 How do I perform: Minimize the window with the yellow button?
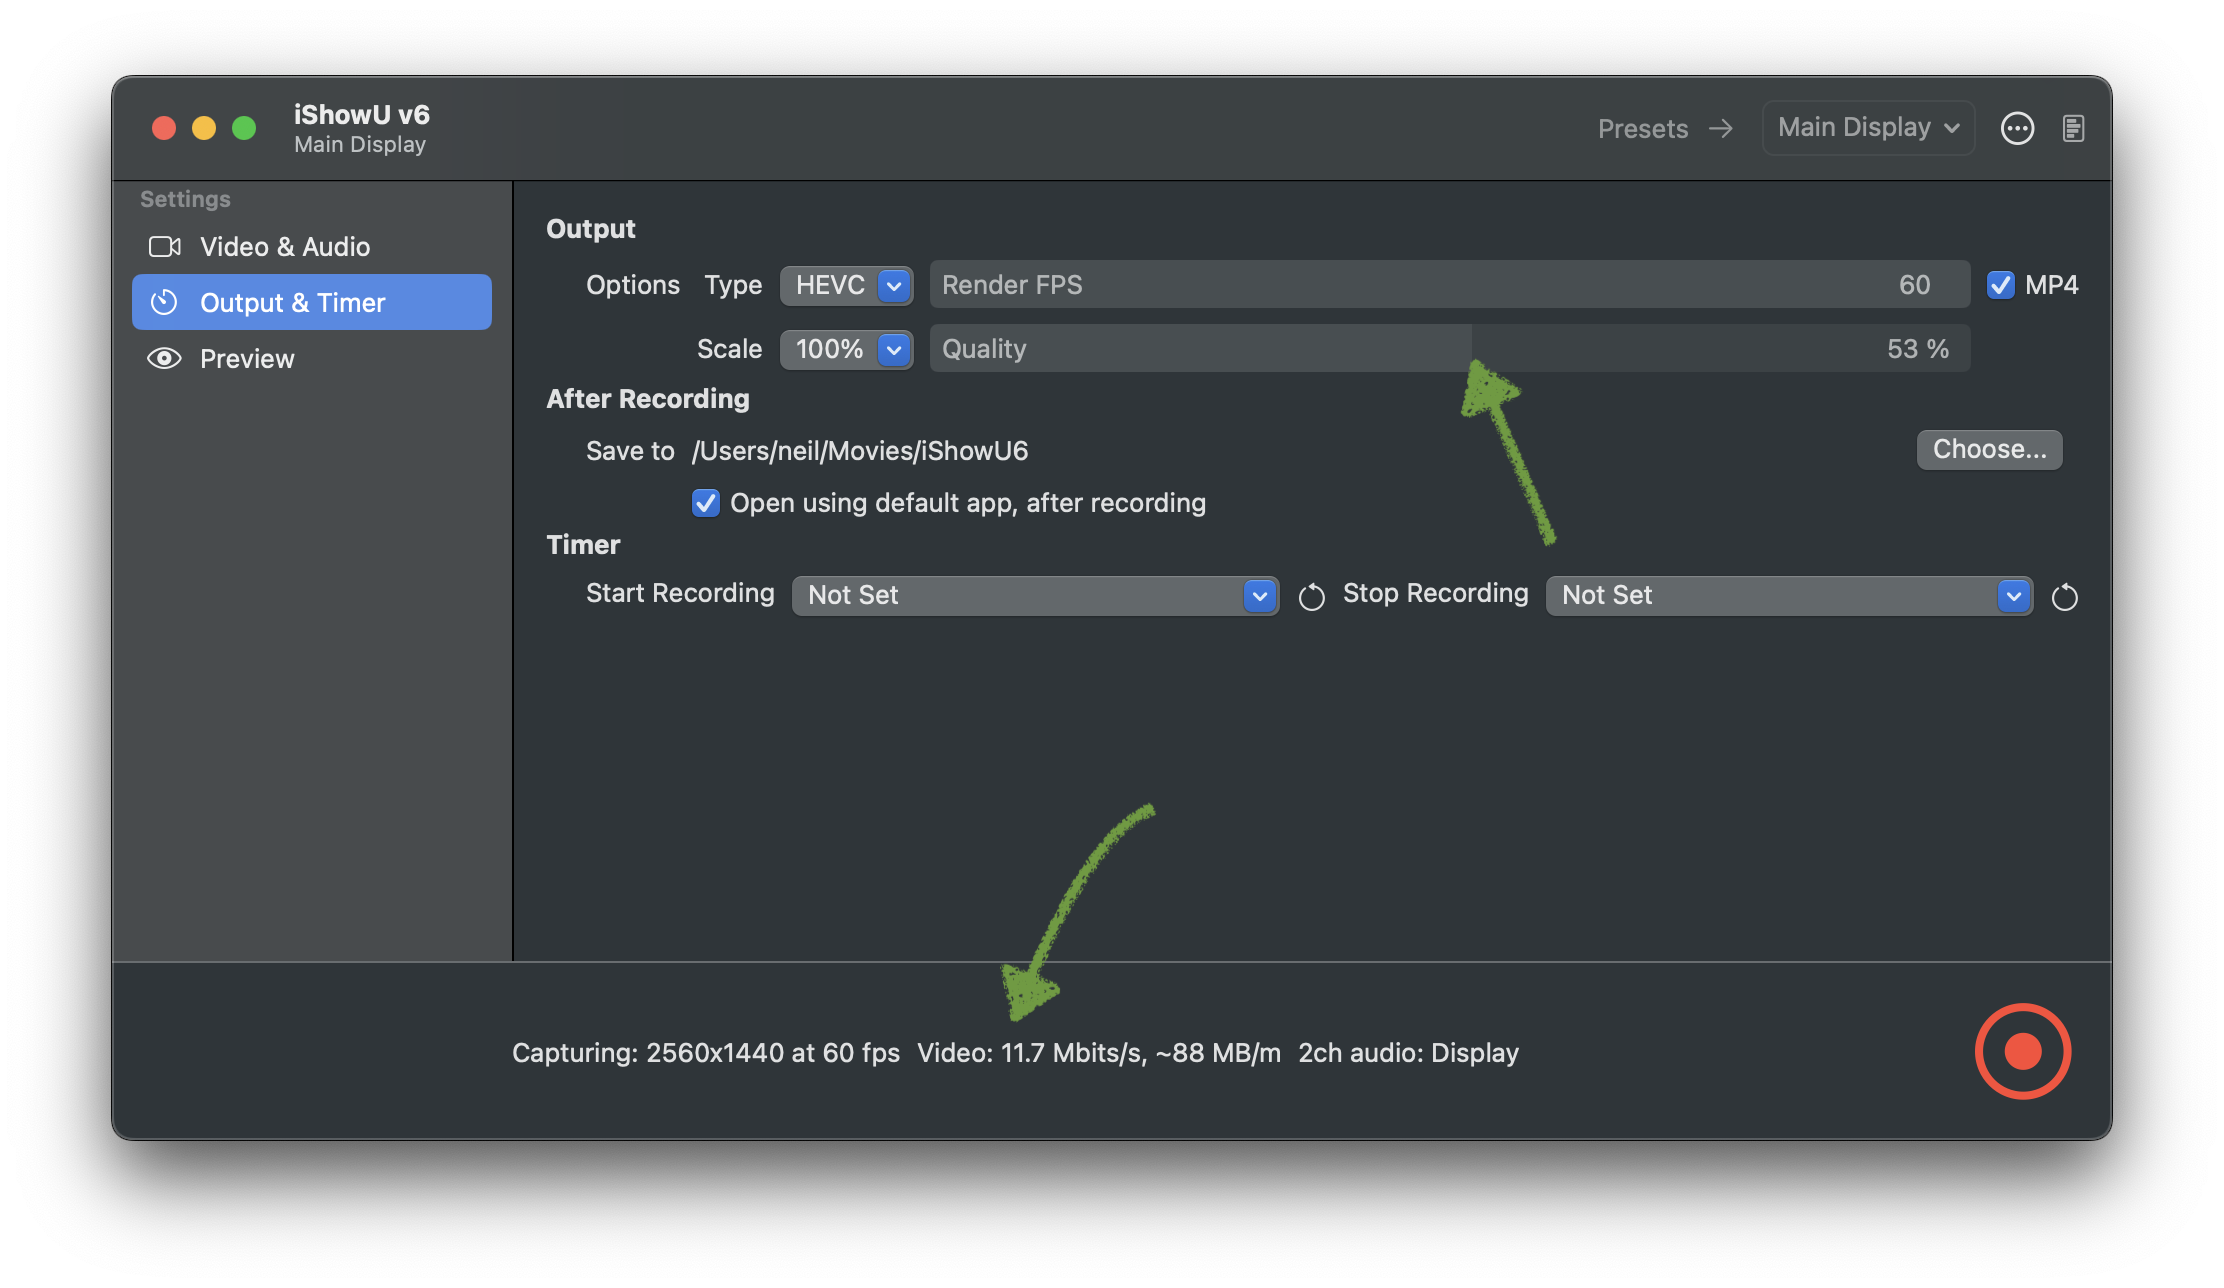(x=204, y=128)
